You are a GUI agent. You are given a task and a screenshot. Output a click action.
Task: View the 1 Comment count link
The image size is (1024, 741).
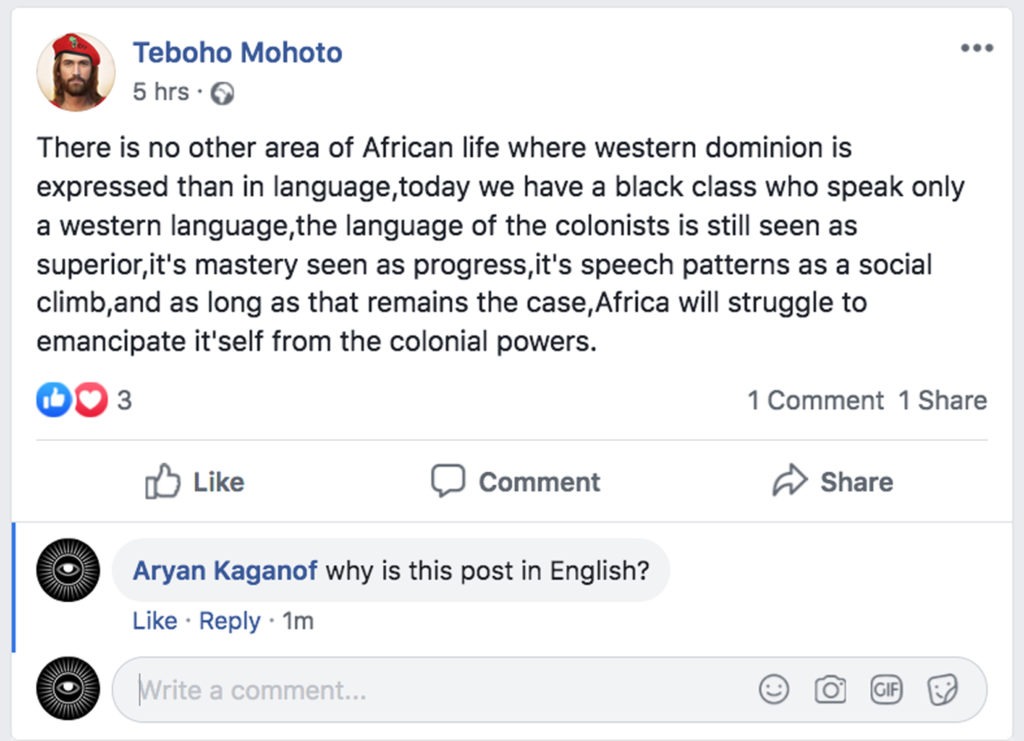pos(815,401)
